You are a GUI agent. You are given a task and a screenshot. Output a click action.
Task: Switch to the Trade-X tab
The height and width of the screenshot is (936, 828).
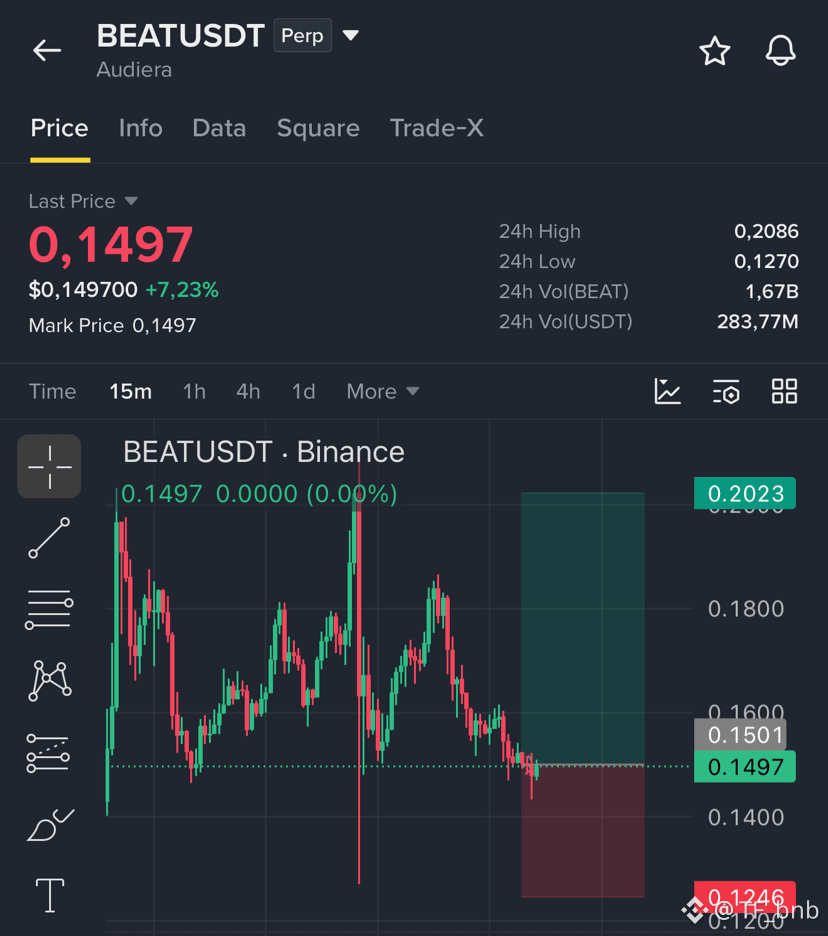[x=436, y=128]
